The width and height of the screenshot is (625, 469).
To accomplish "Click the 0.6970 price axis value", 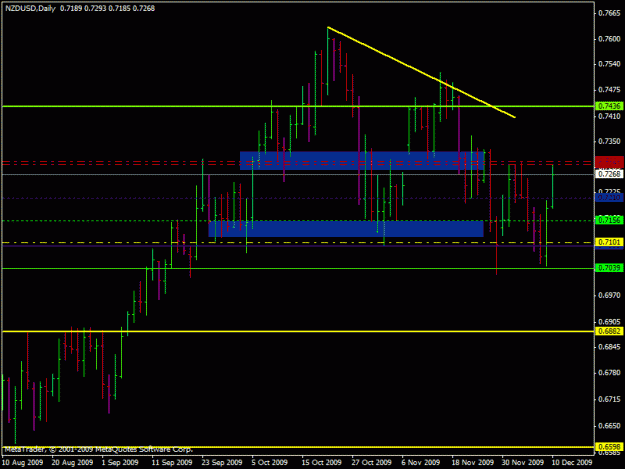I will pos(609,295).
